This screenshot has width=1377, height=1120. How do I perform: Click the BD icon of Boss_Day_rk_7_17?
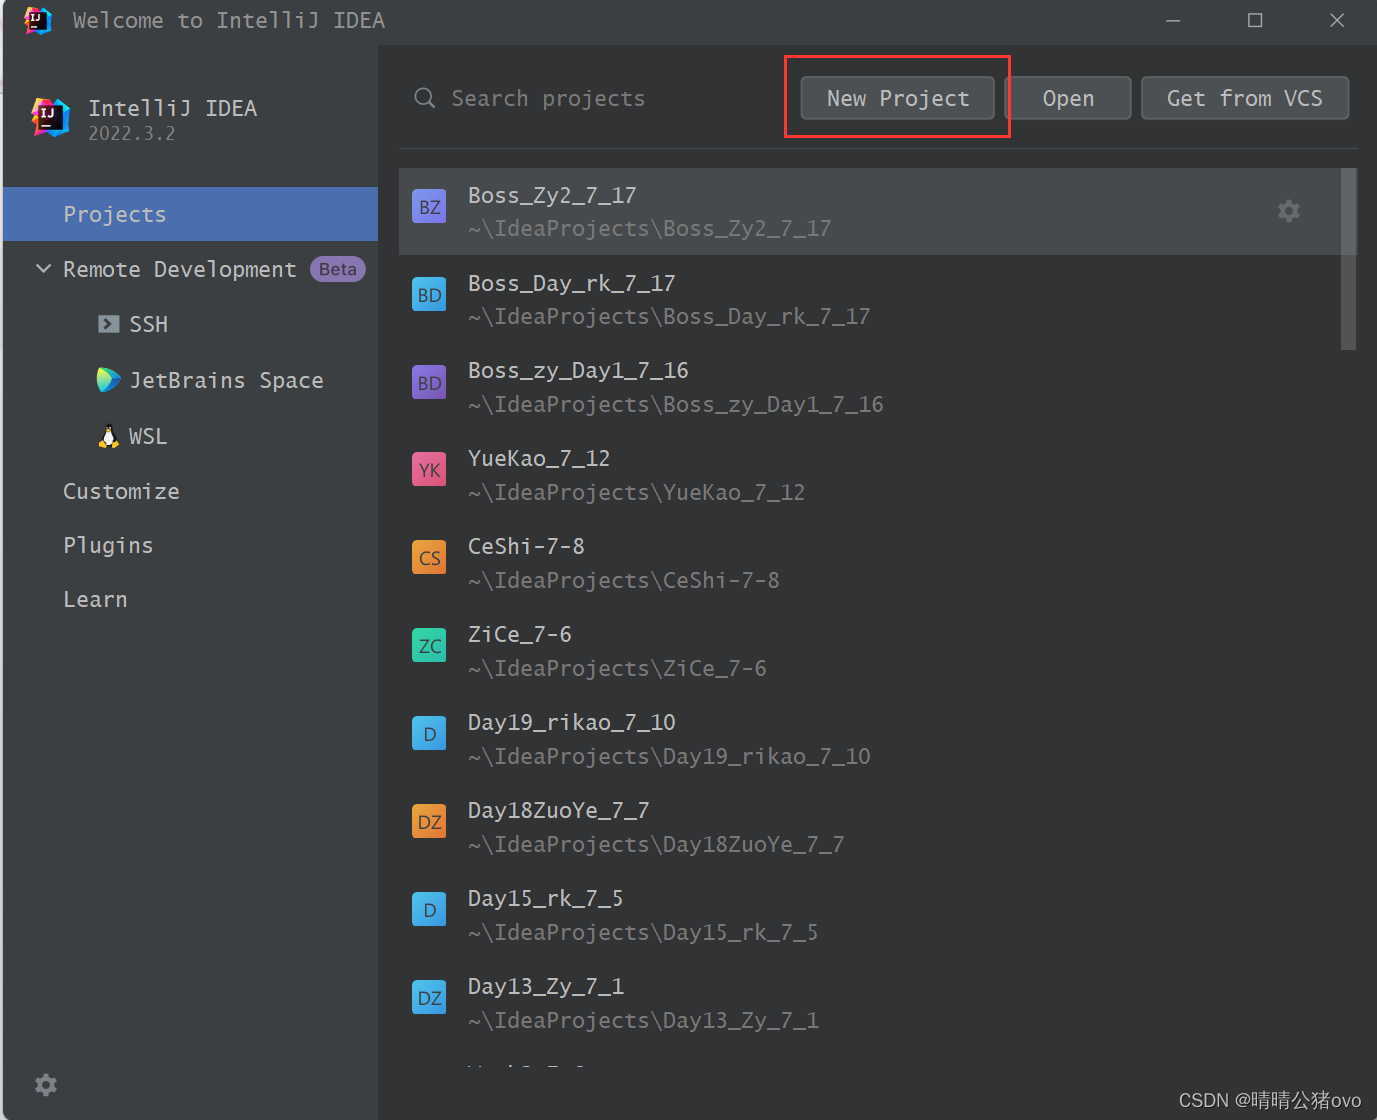click(429, 295)
